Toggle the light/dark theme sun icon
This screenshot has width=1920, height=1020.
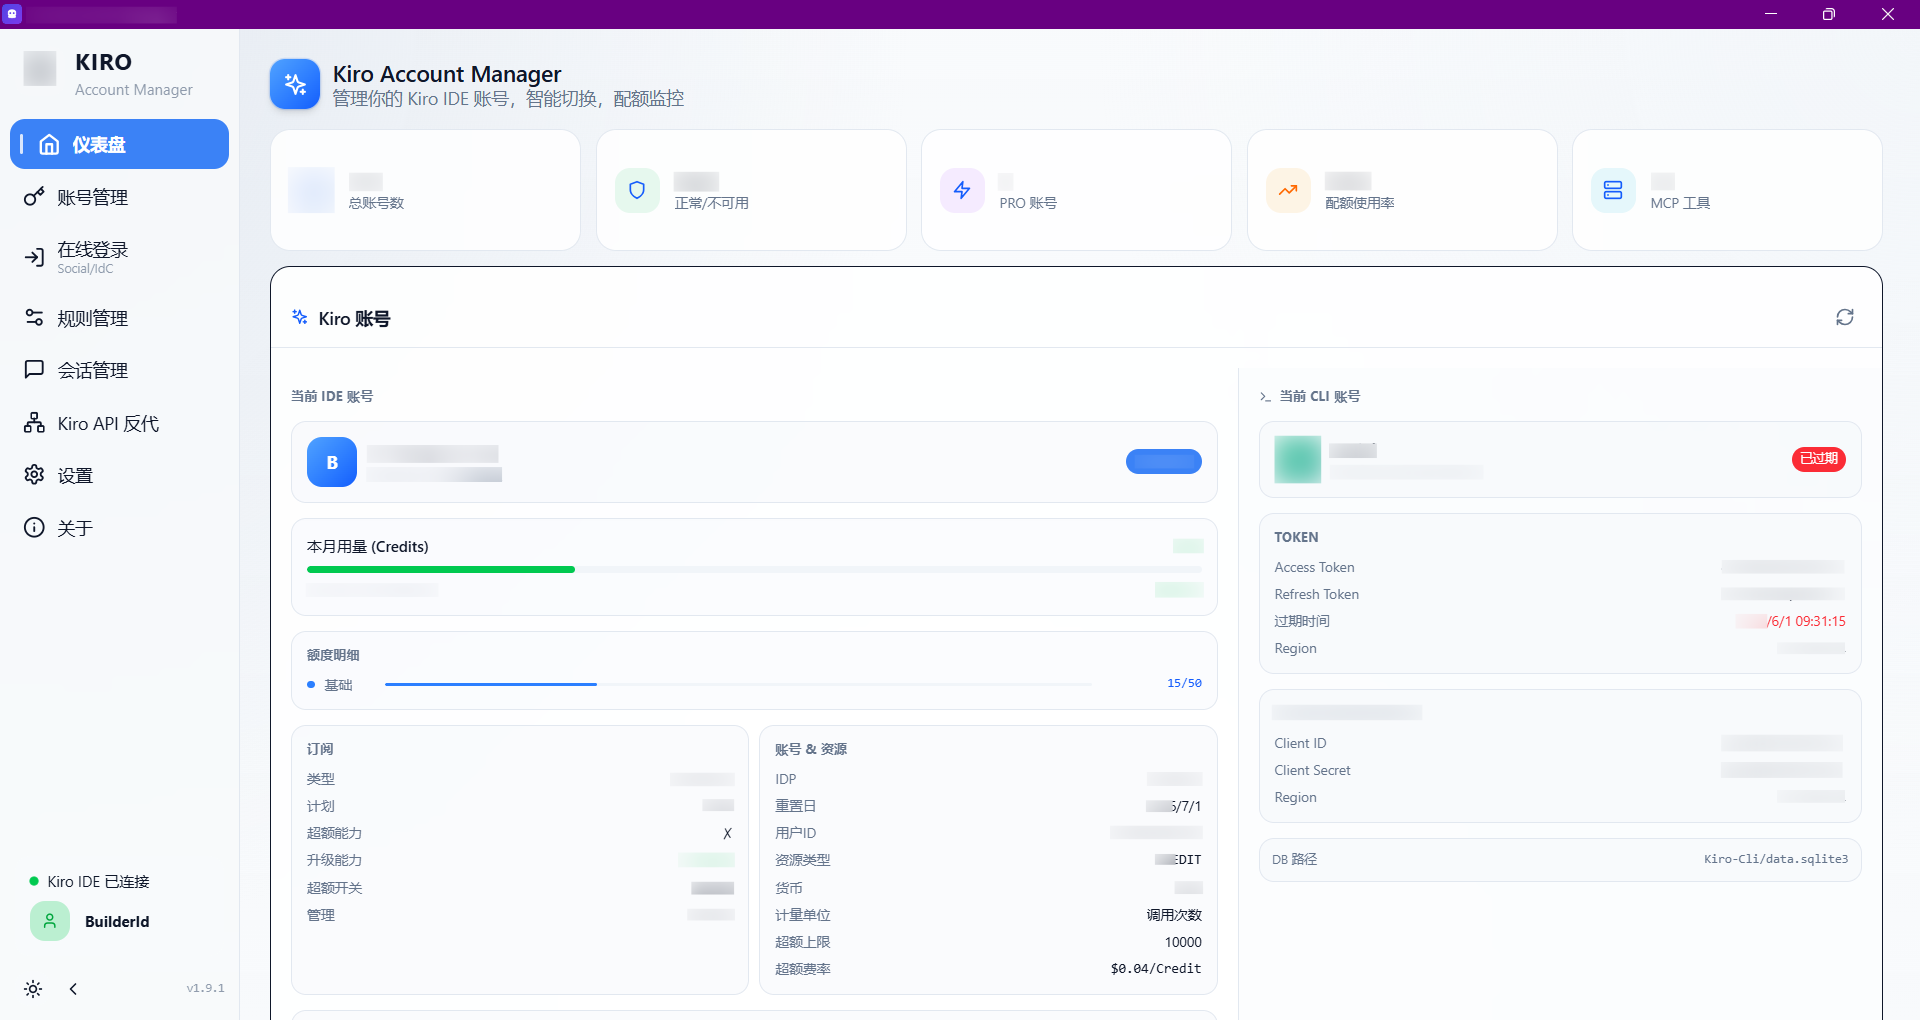(x=33, y=989)
